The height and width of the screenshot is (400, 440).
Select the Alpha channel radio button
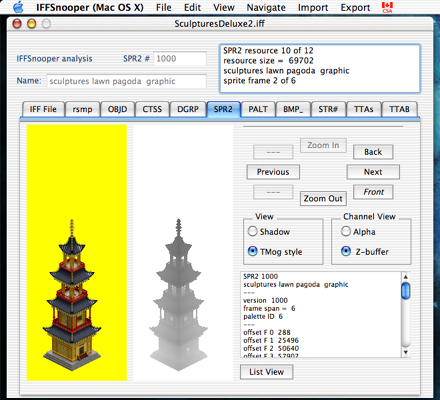[x=346, y=231]
